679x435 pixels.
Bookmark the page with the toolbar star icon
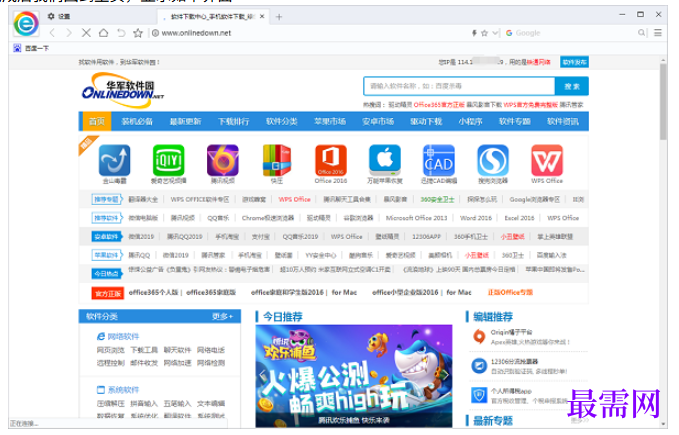[x=138, y=33]
